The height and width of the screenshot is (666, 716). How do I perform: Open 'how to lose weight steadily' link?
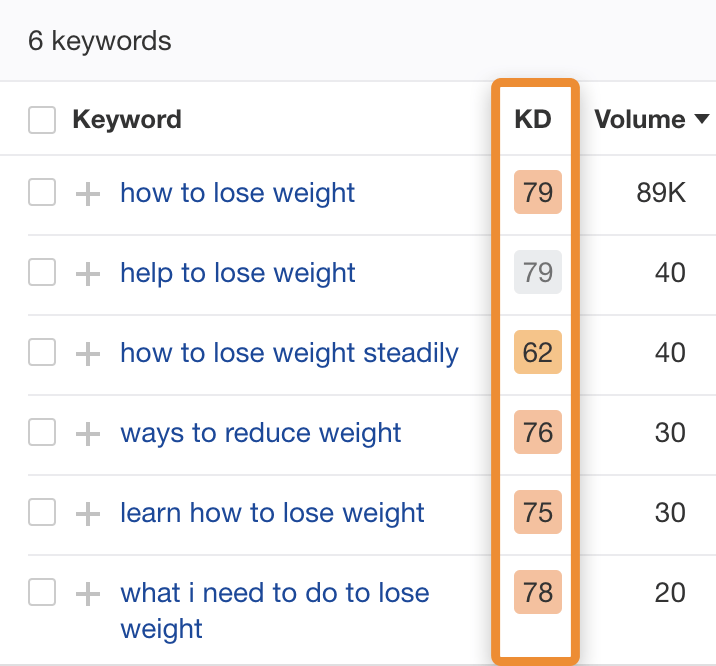coord(289,353)
